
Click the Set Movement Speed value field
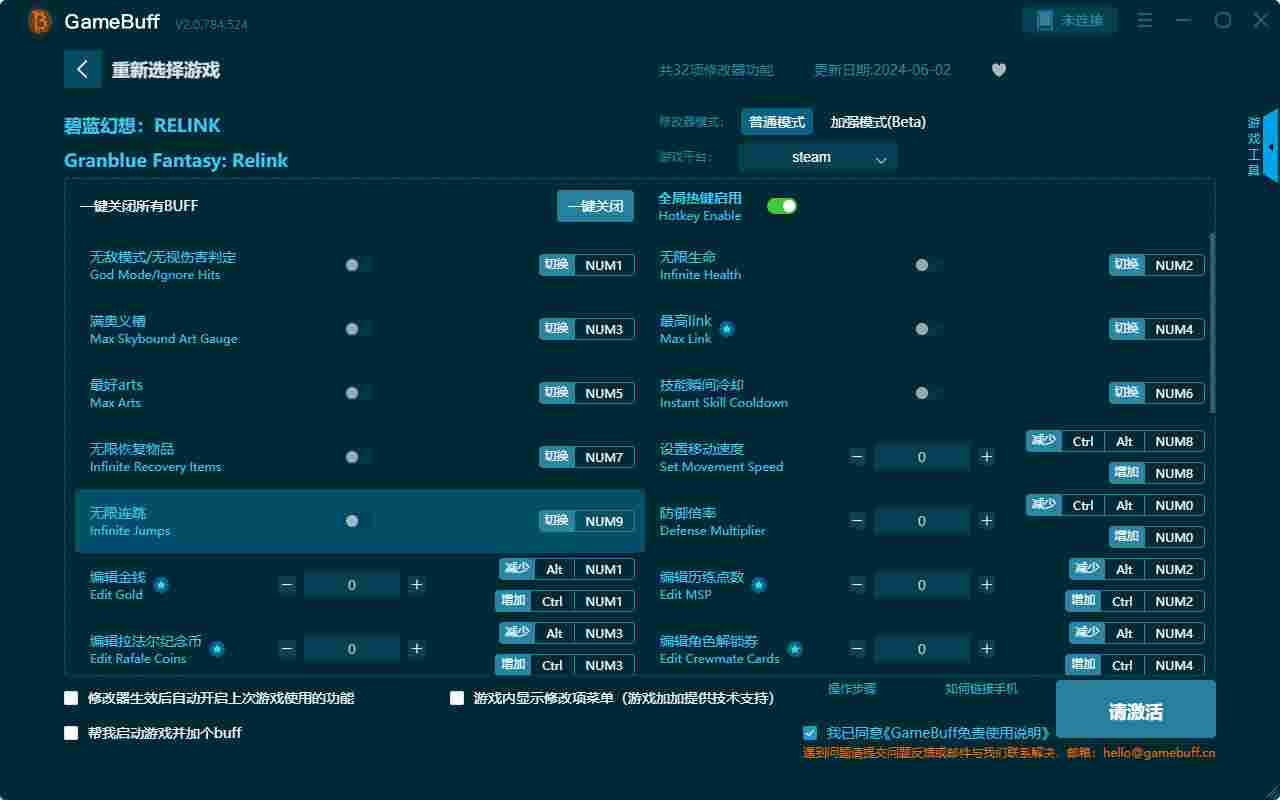[922, 457]
